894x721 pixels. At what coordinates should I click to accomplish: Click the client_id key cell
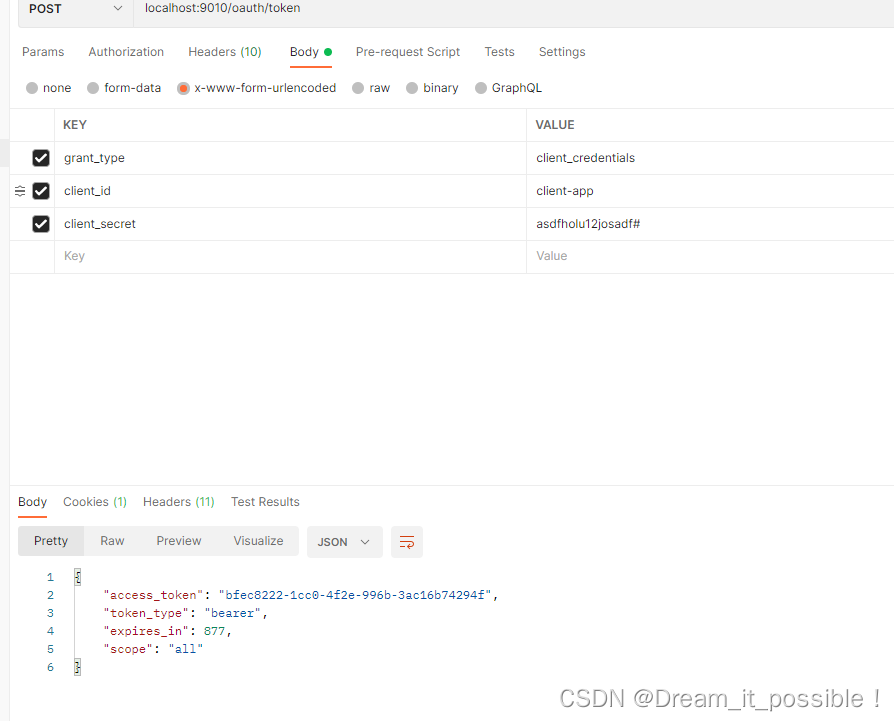(290, 191)
